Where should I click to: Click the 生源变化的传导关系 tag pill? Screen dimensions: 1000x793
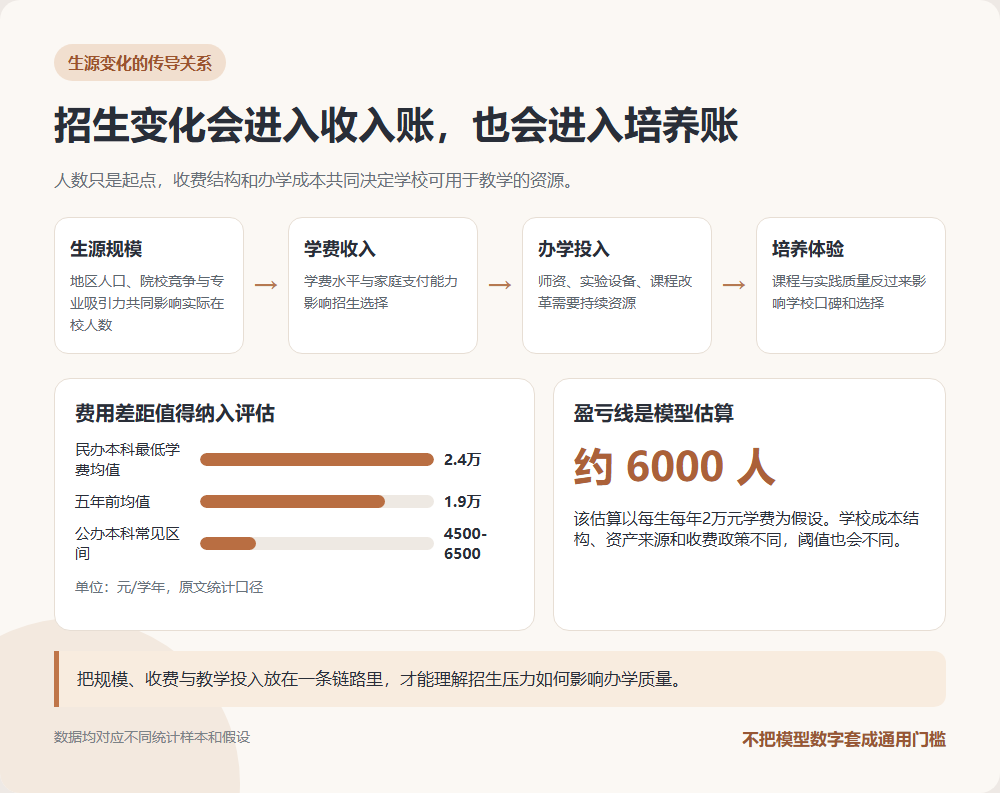pos(140,63)
